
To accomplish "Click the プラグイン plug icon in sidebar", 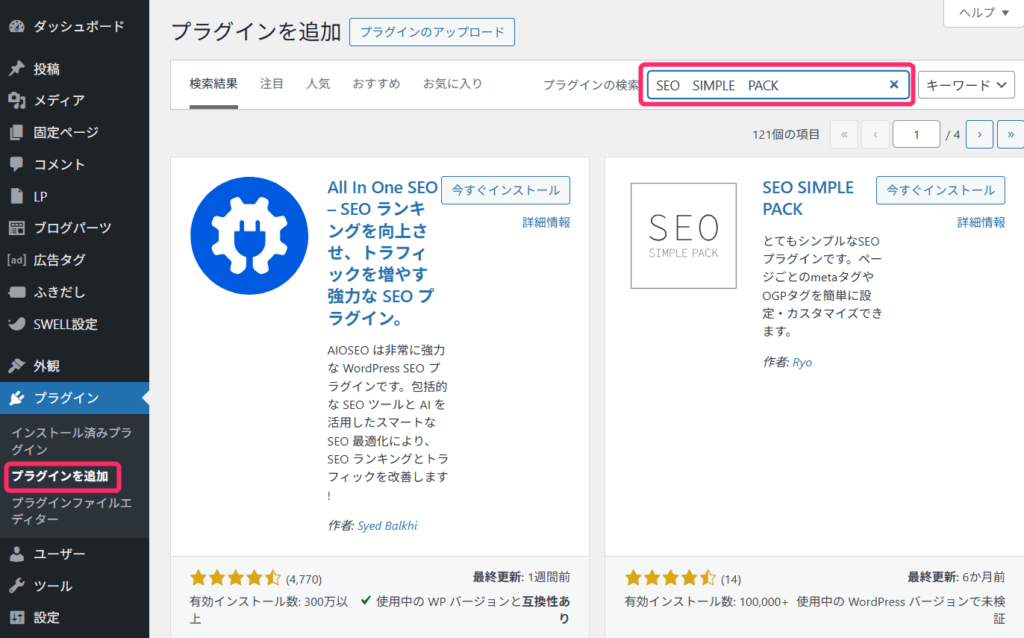I will pos(17,398).
